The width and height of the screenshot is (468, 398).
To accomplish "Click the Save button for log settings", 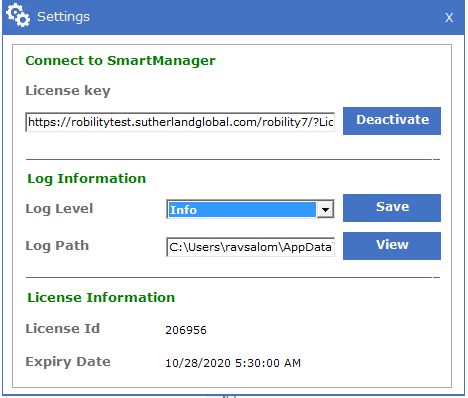I will [x=392, y=208].
